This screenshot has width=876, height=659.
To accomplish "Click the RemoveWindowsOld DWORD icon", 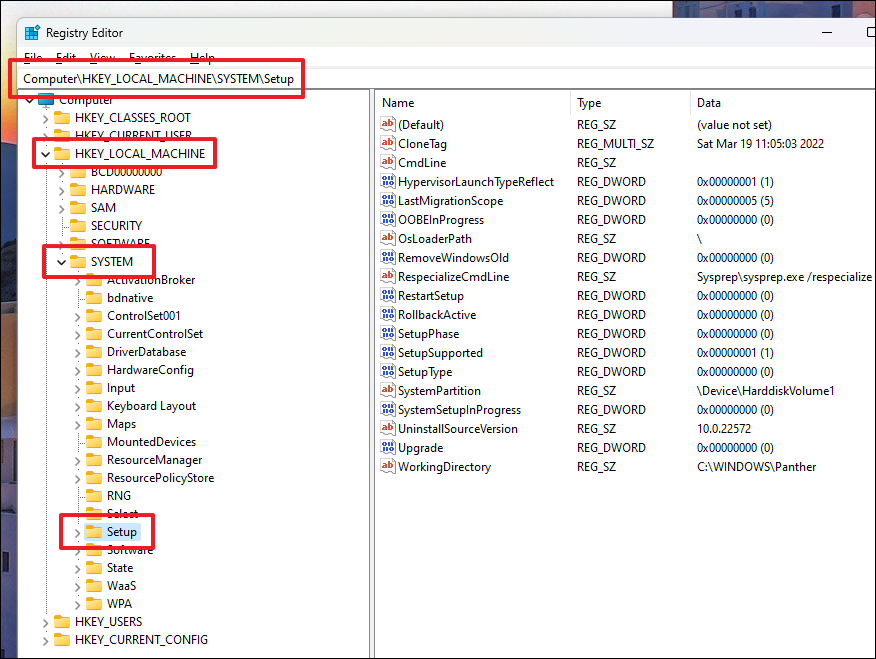I will tap(388, 257).
